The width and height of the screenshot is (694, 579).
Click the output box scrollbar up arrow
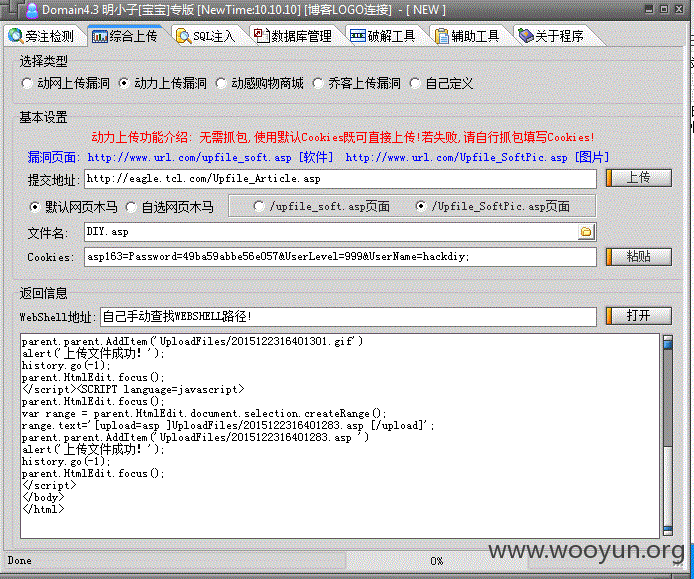click(x=667, y=342)
